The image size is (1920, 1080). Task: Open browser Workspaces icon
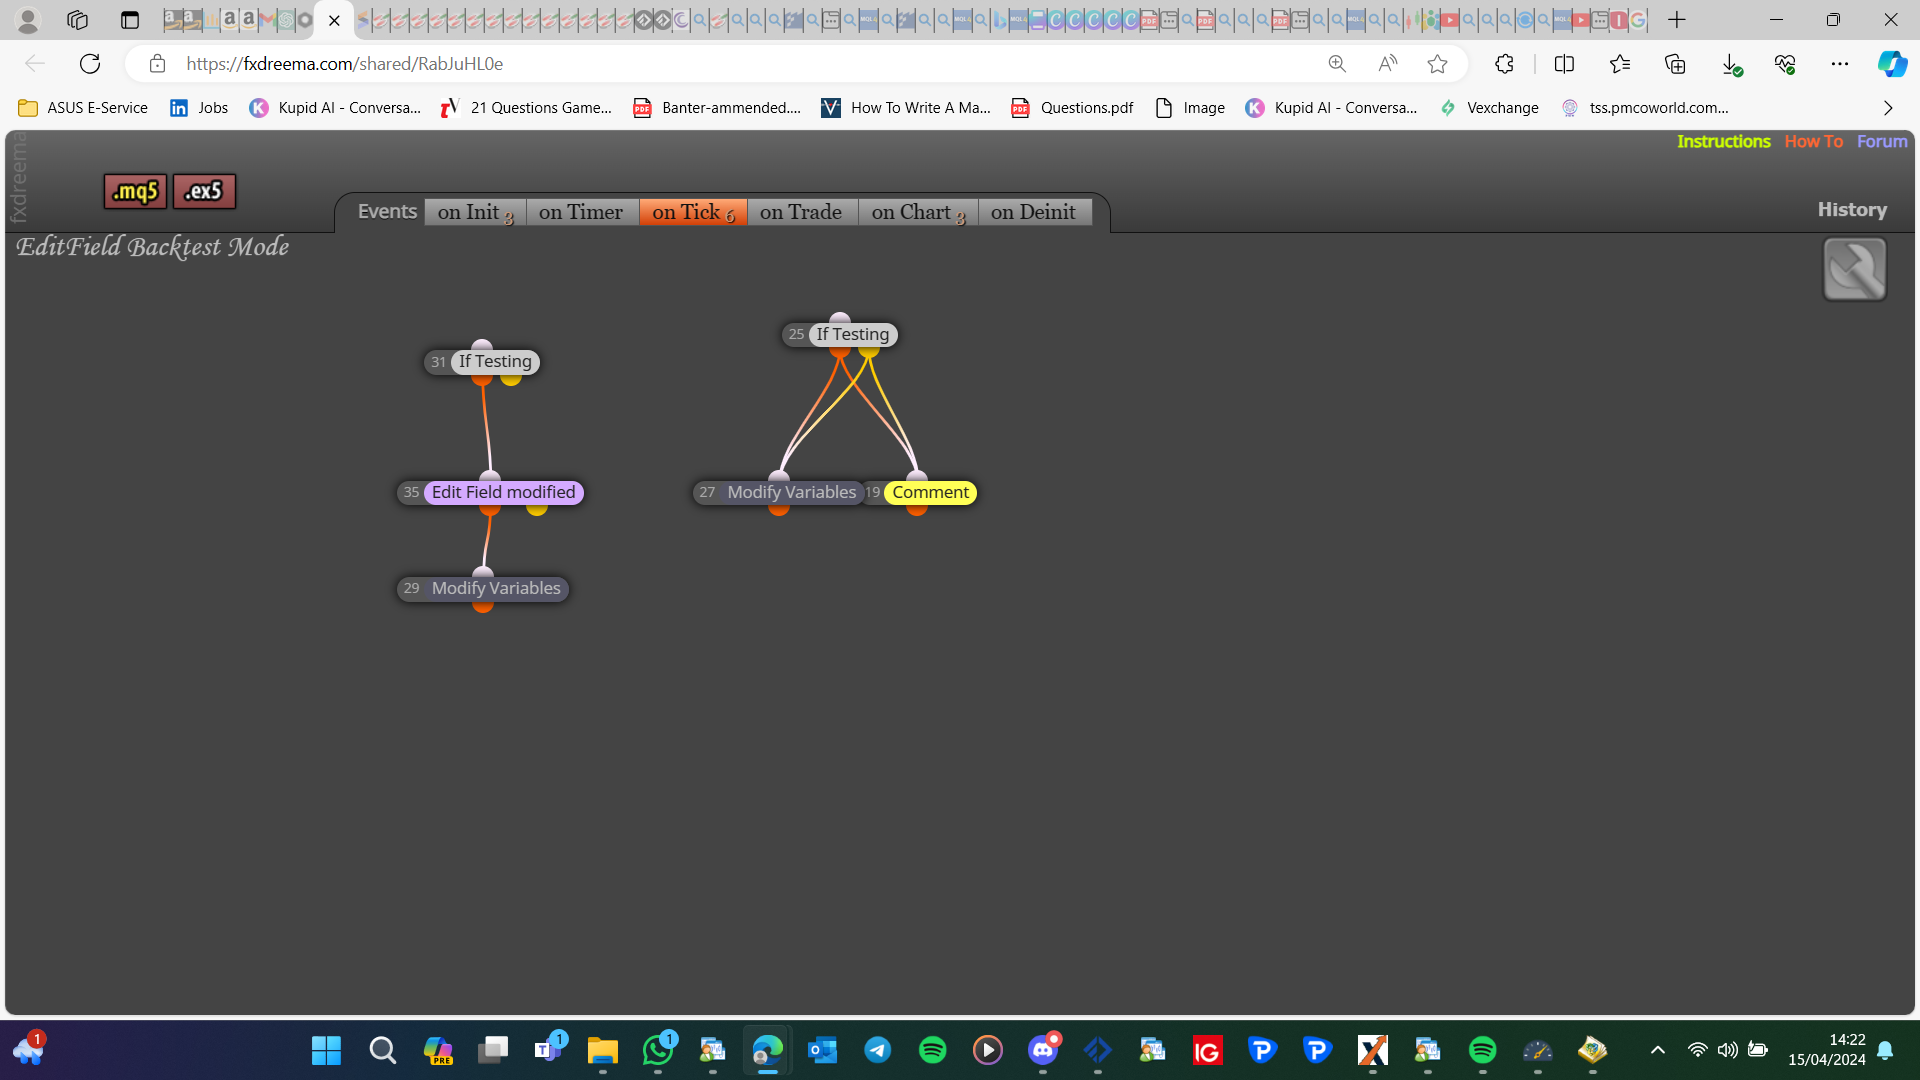77,20
